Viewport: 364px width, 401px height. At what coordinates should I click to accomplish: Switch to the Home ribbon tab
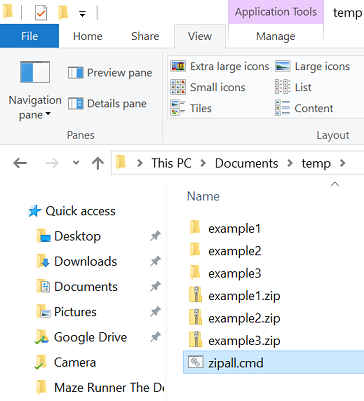pos(88,36)
